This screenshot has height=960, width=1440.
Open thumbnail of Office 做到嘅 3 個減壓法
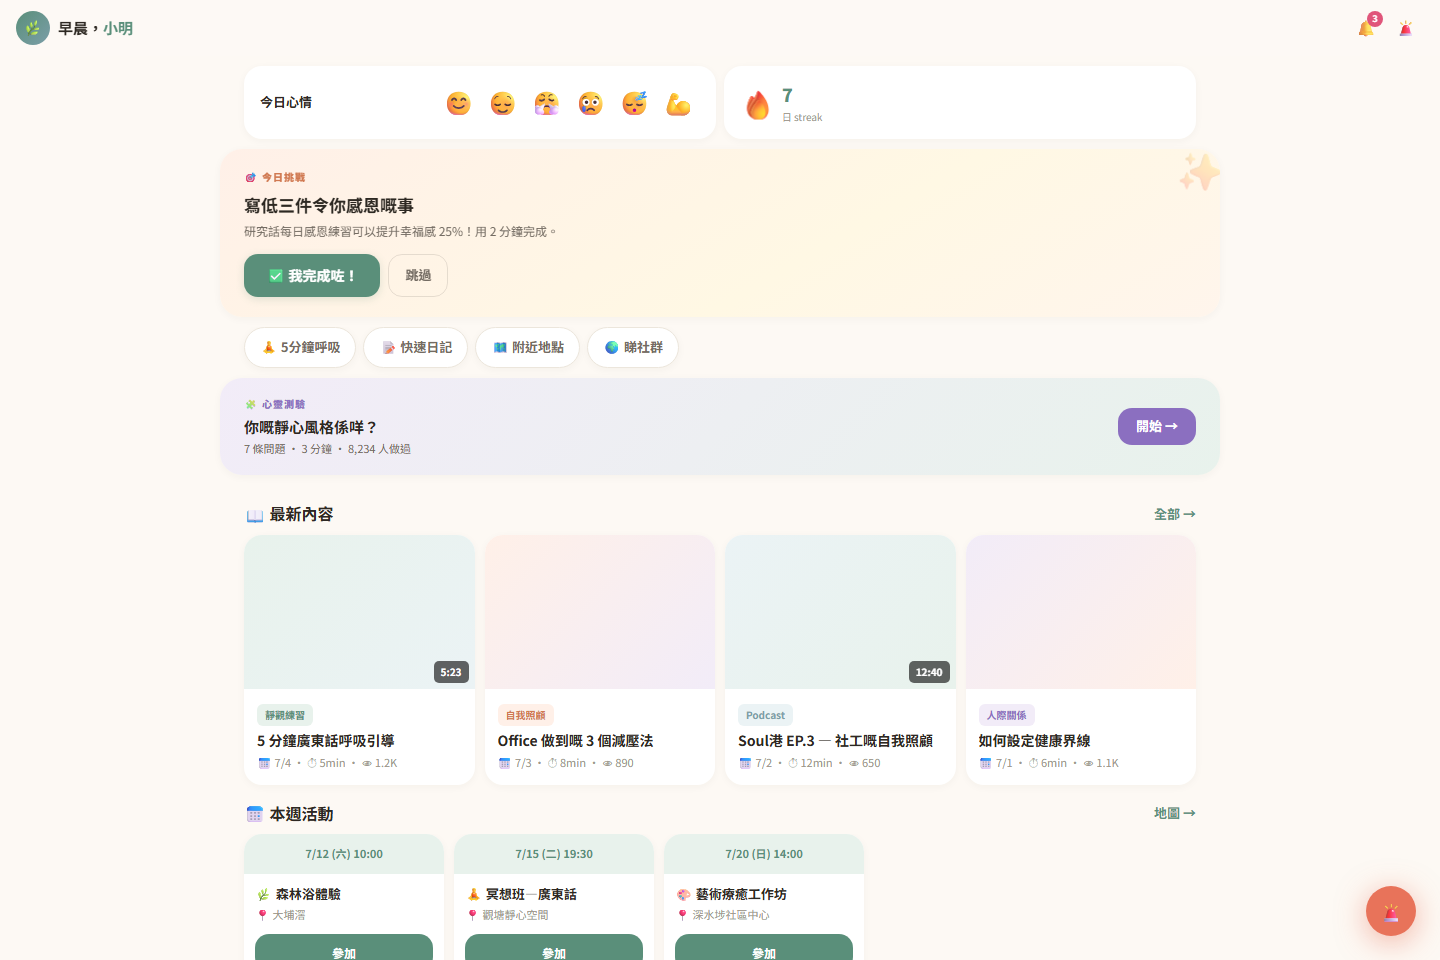[600, 612]
